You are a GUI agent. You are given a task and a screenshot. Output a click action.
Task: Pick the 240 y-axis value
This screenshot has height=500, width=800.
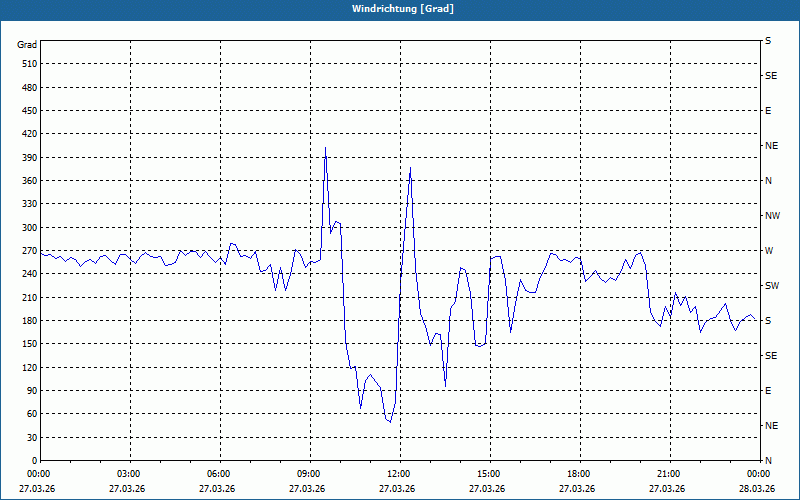click(x=30, y=274)
